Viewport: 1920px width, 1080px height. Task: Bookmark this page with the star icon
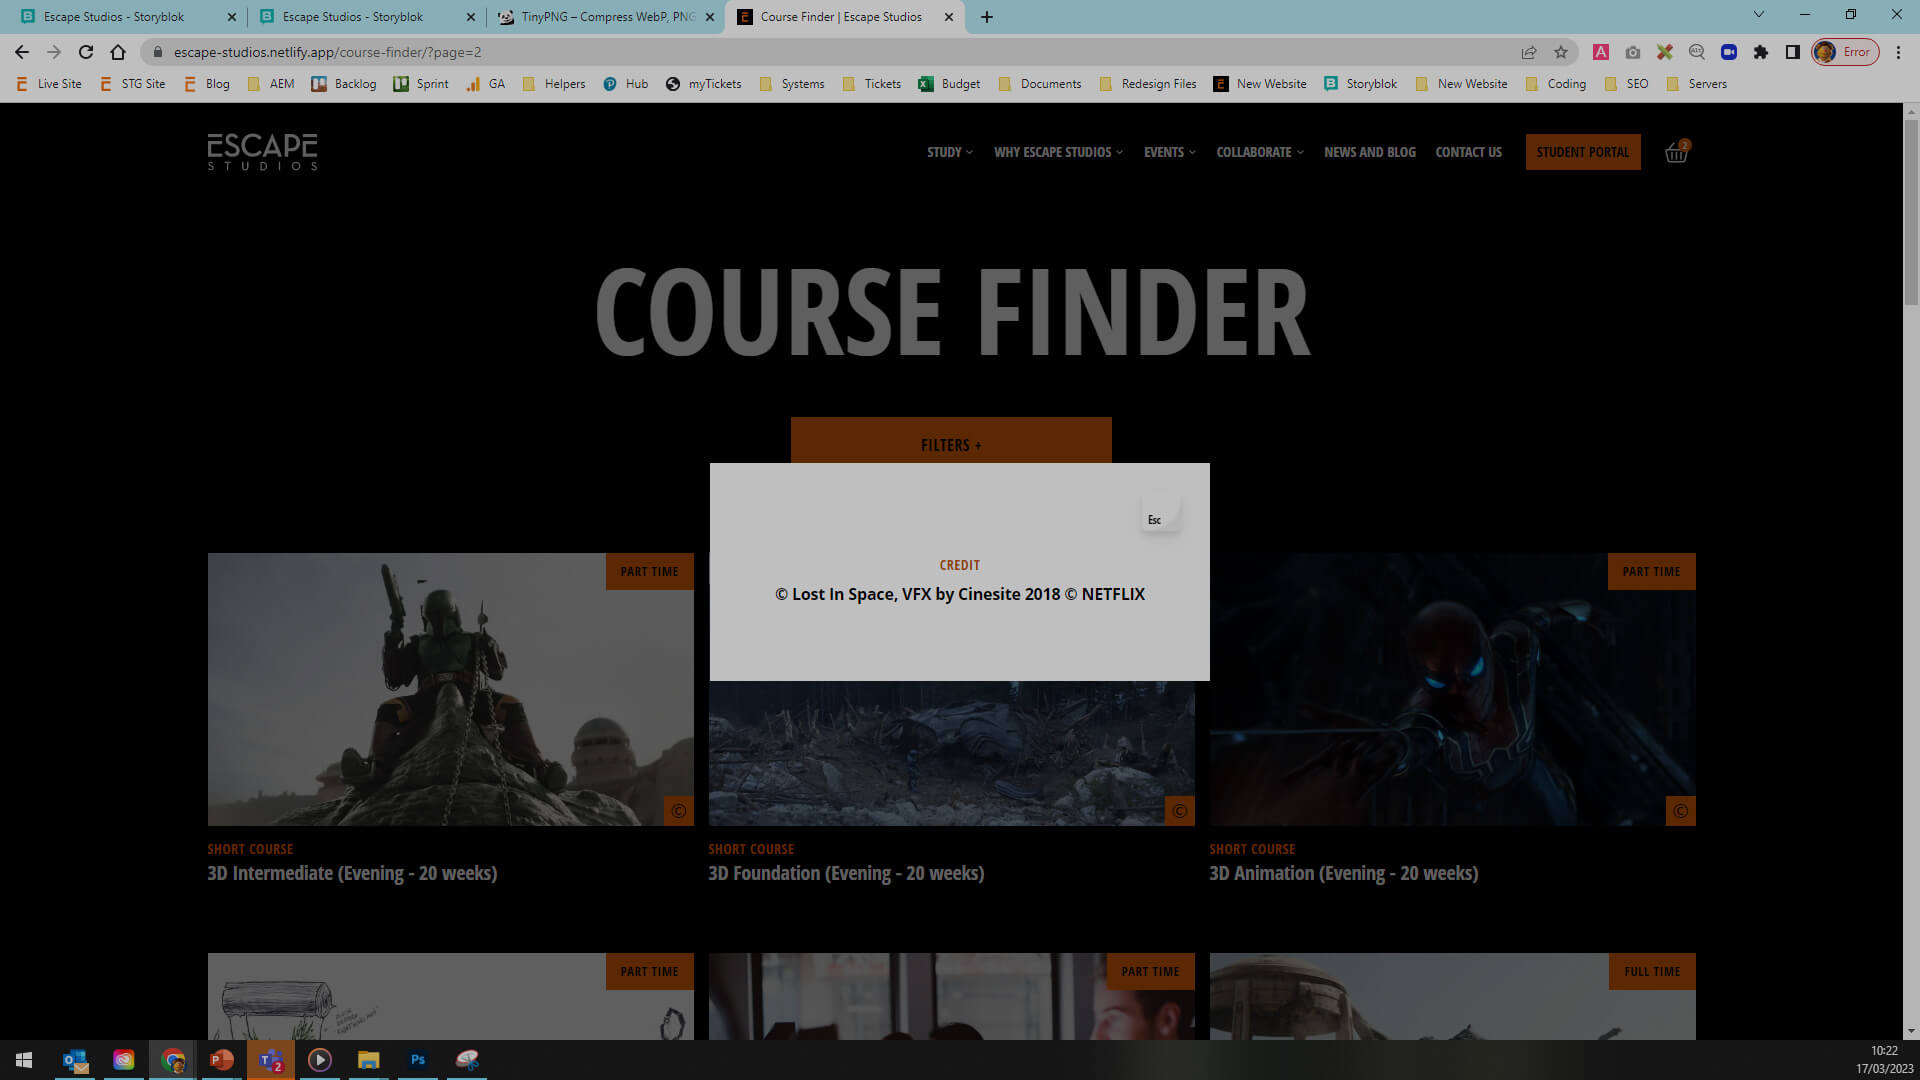click(x=1561, y=52)
